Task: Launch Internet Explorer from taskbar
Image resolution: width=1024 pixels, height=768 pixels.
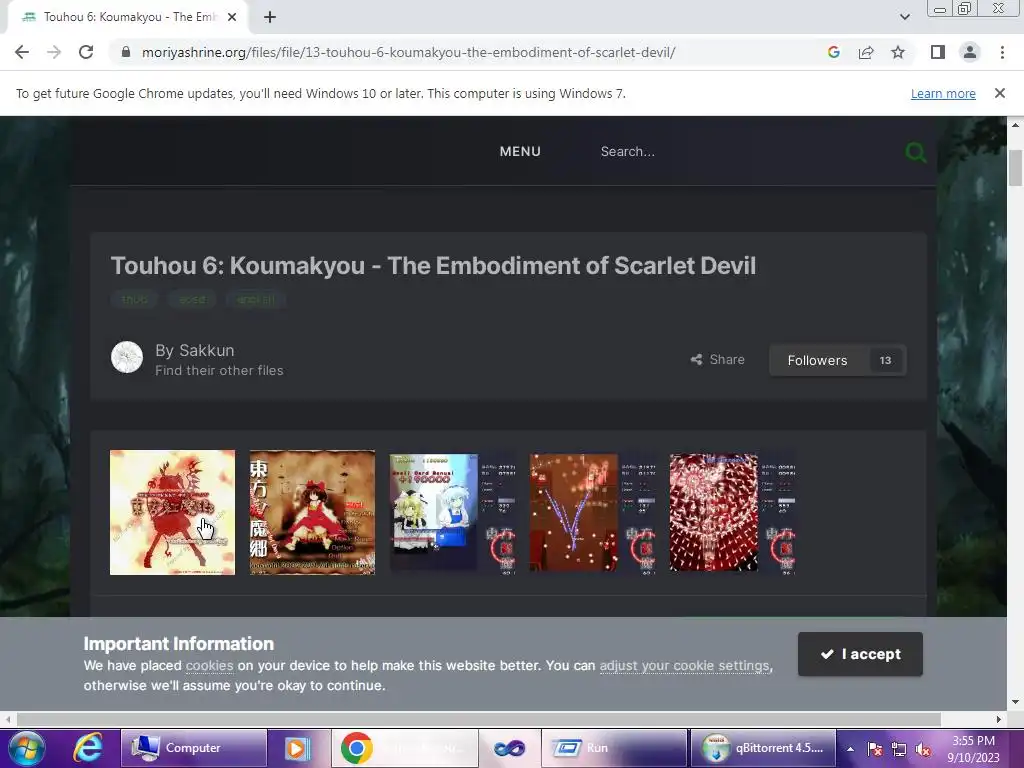Action: tap(88, 748)
